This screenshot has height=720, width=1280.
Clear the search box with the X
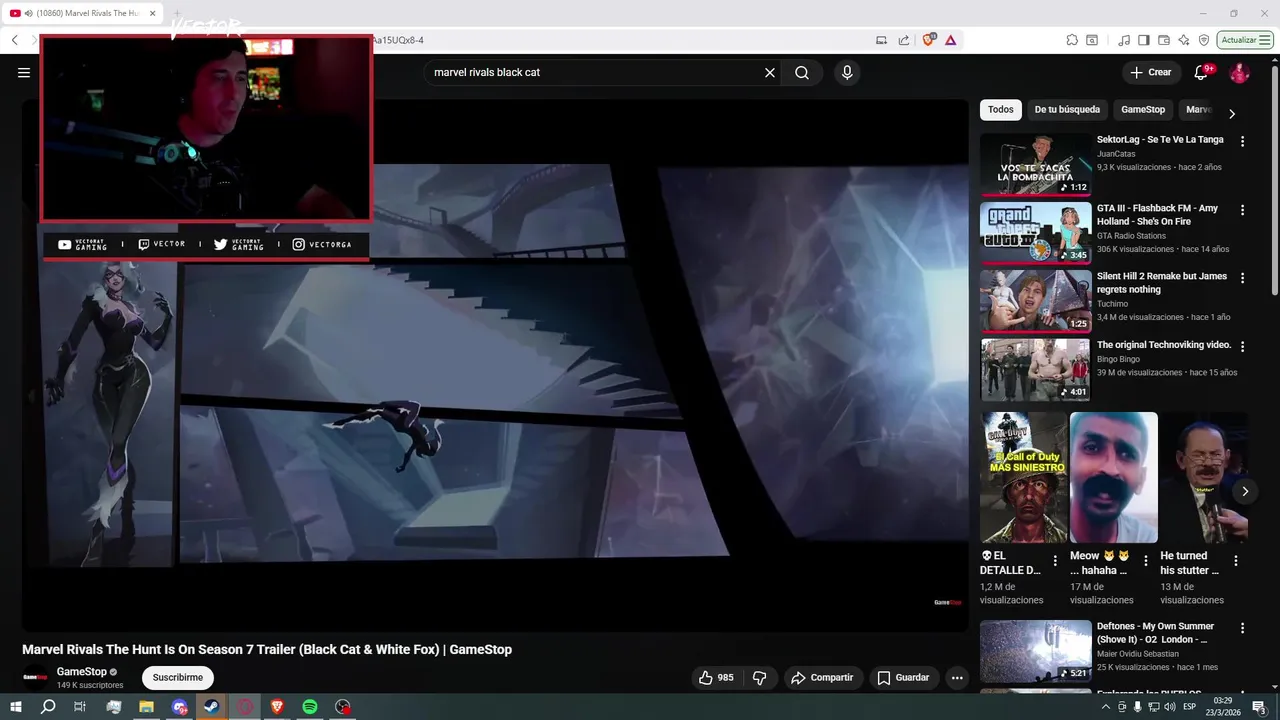(770, 72)
